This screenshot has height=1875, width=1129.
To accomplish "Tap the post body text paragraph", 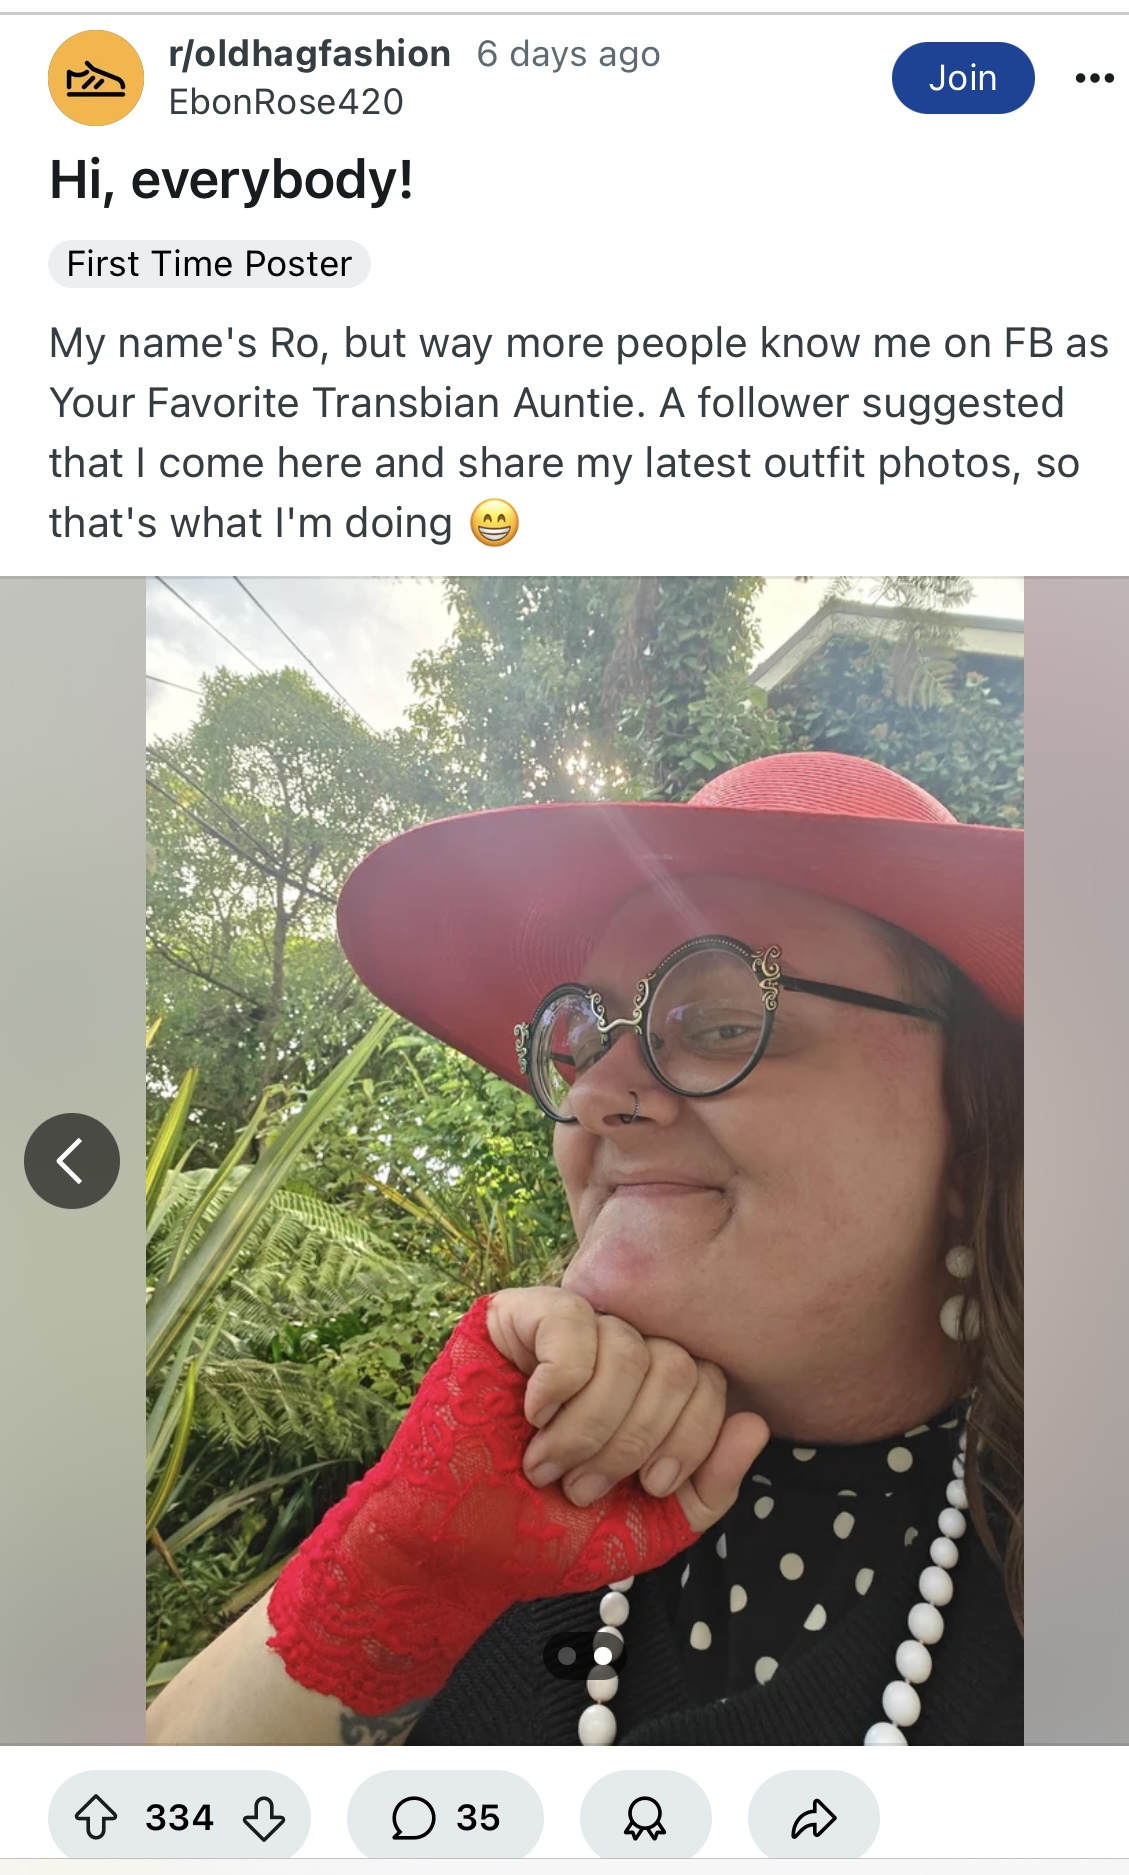I will coord(578,433).
